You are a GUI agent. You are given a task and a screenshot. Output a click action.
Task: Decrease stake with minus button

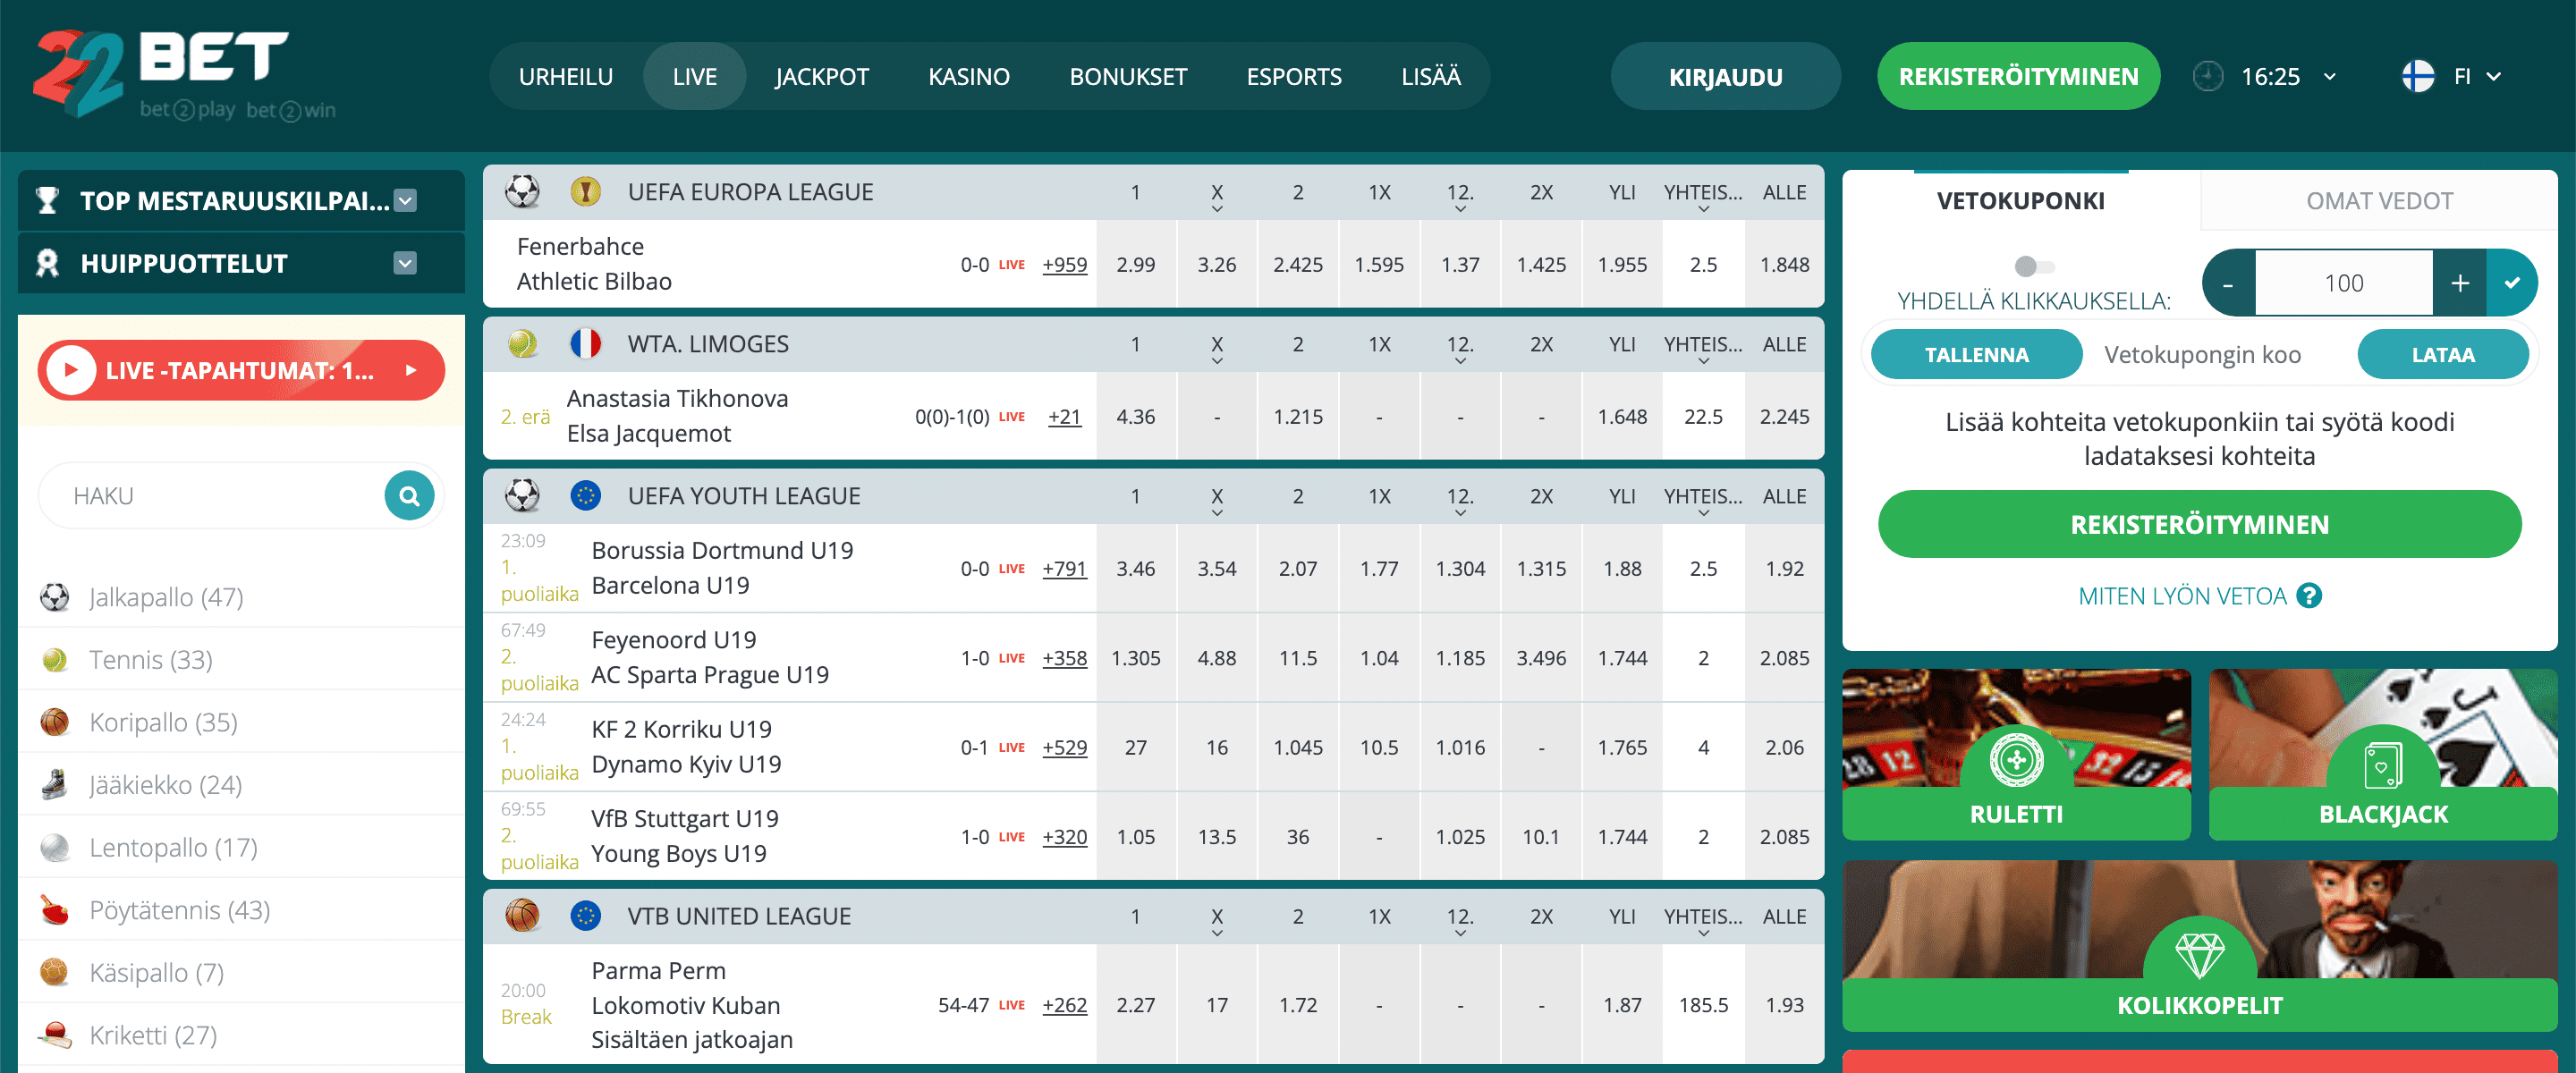[x=2228, y=283]
